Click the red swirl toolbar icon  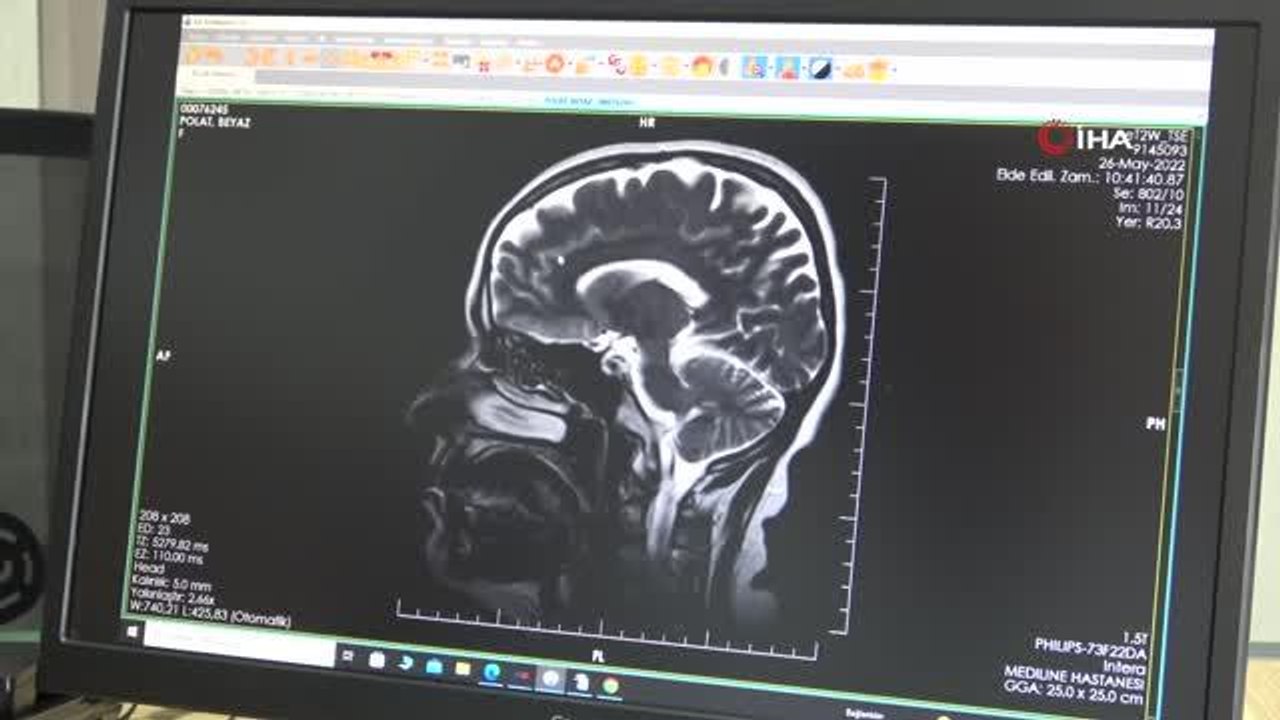click(617, 64)
